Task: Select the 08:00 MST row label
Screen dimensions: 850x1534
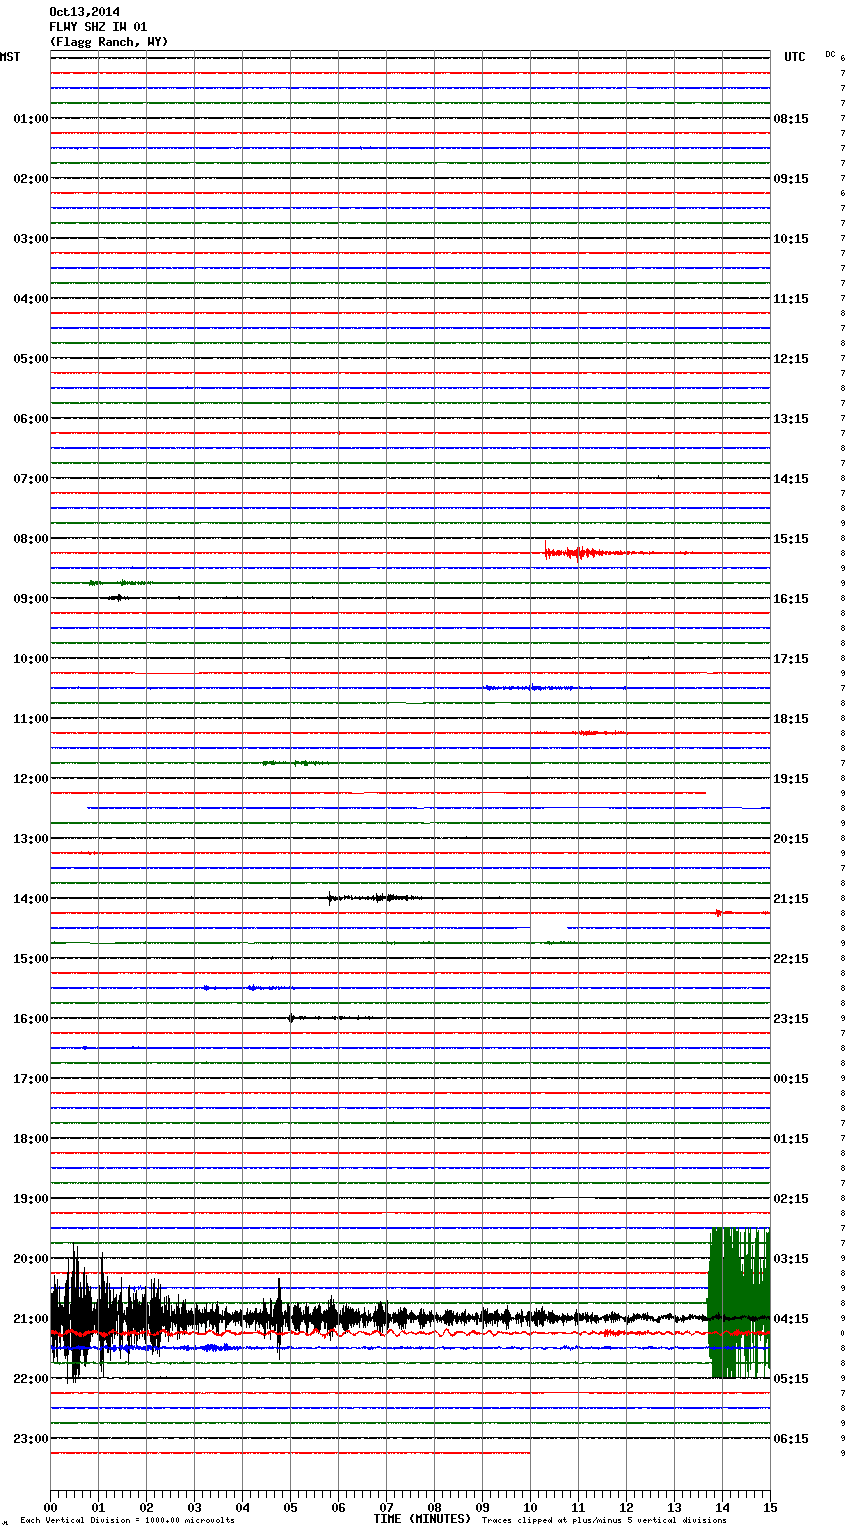Action: pos(30,539)
